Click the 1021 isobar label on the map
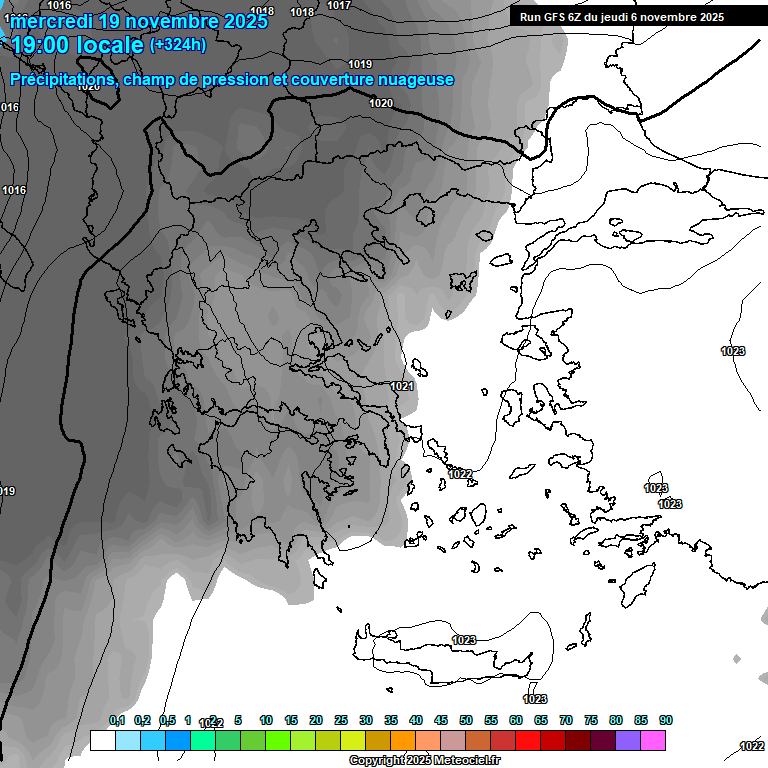 click(x=402, y=386)
